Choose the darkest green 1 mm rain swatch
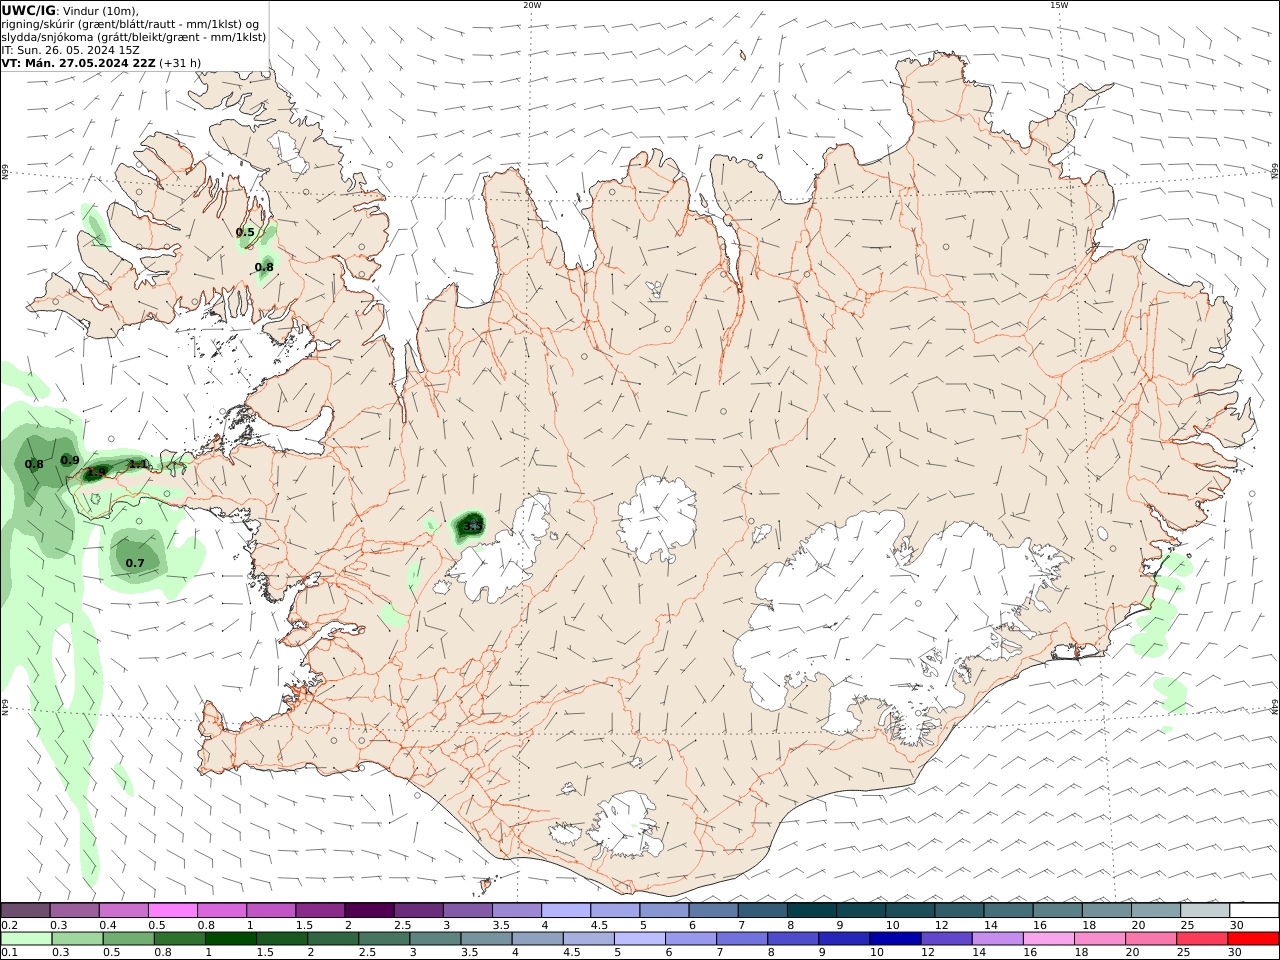The image size is (1280, 960). pyautogui.click(x=230, y=939)
